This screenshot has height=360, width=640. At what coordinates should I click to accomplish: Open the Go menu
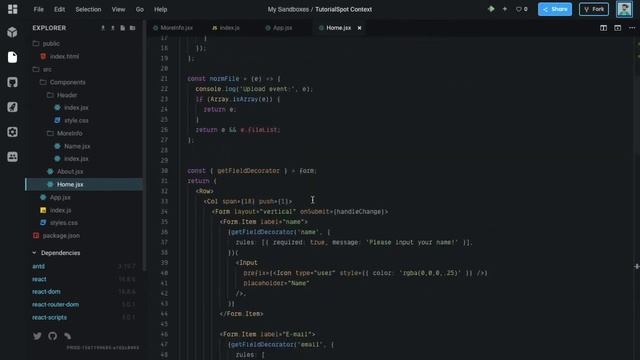[x=140, y=9]
